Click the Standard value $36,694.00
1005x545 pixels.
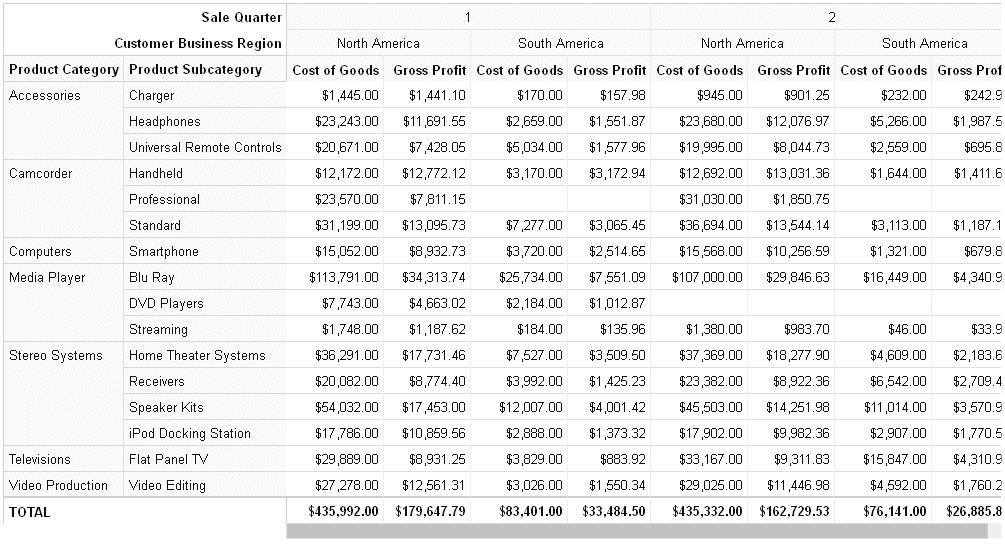711,226
